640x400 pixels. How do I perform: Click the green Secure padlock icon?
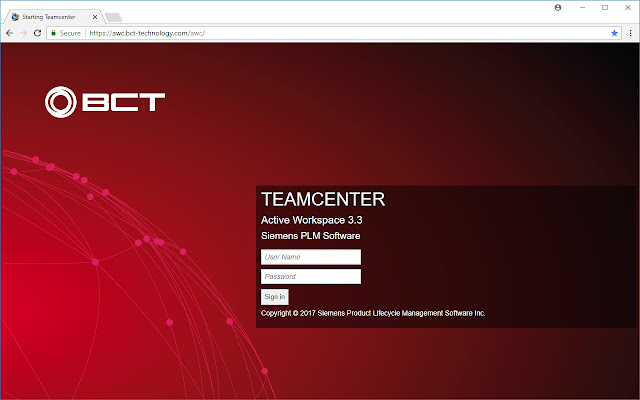click(53, 33)
